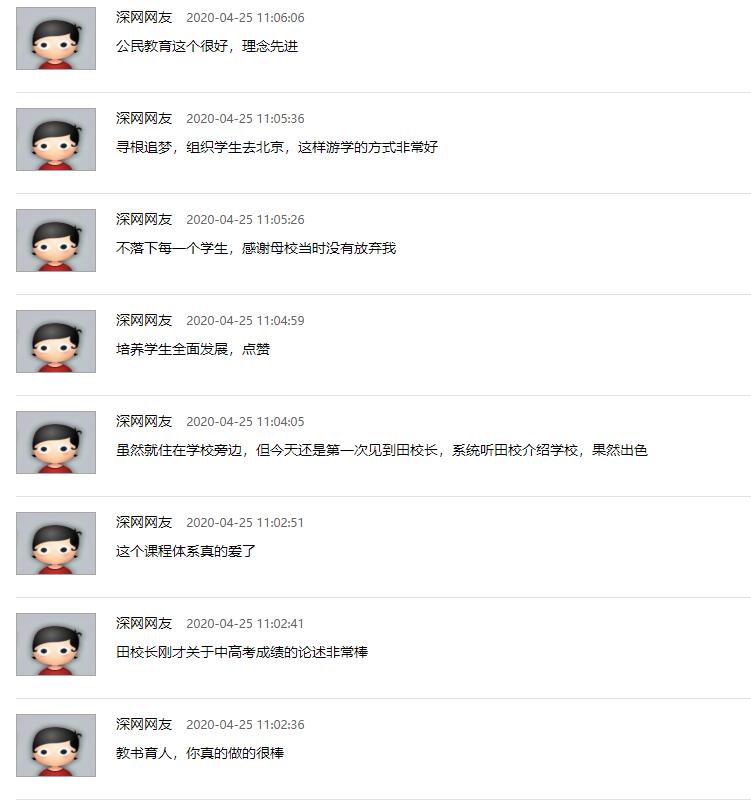Click comment 这个课程体系真的爱了
This screenshot has height=806, width=751.
(186, 552)
